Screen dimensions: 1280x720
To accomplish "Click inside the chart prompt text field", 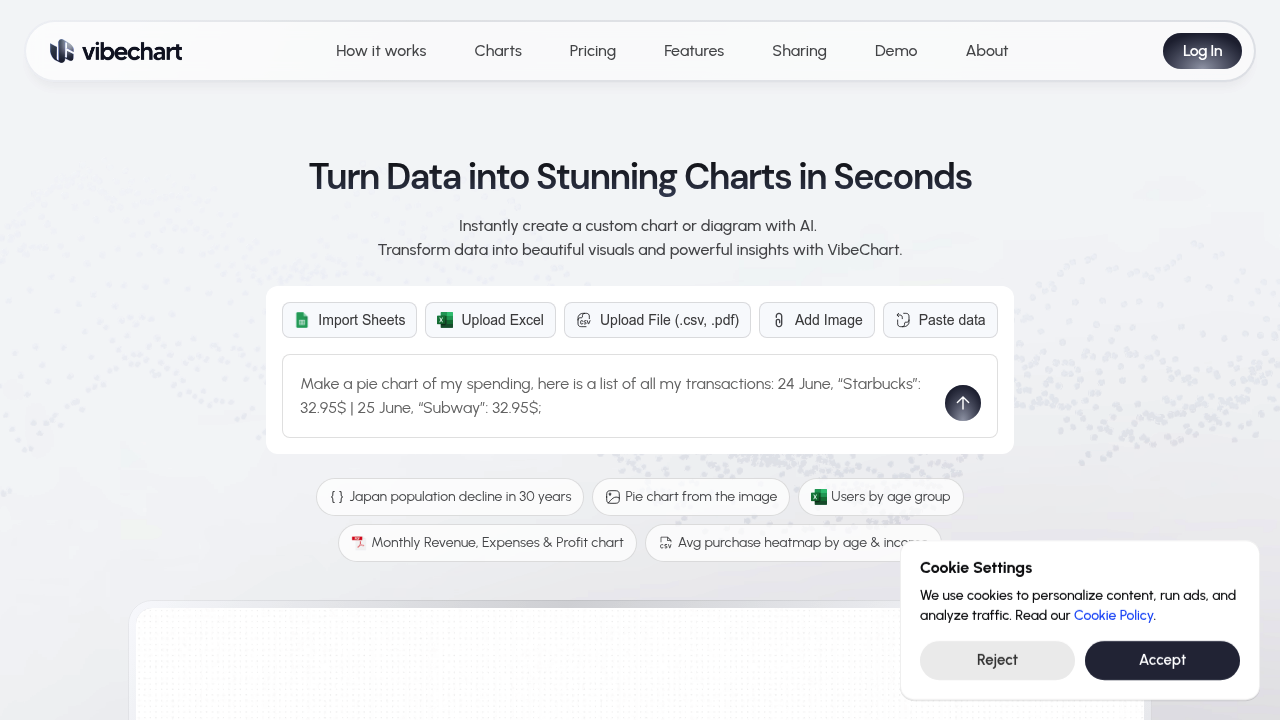I will coord(610,396).
